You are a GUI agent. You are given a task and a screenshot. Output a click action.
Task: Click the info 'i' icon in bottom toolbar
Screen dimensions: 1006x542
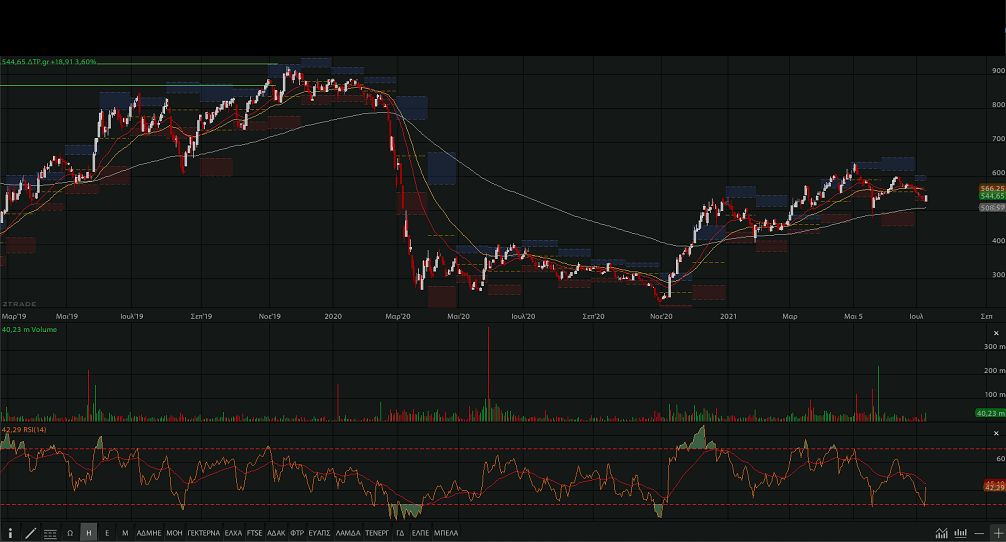pos(10,533)
